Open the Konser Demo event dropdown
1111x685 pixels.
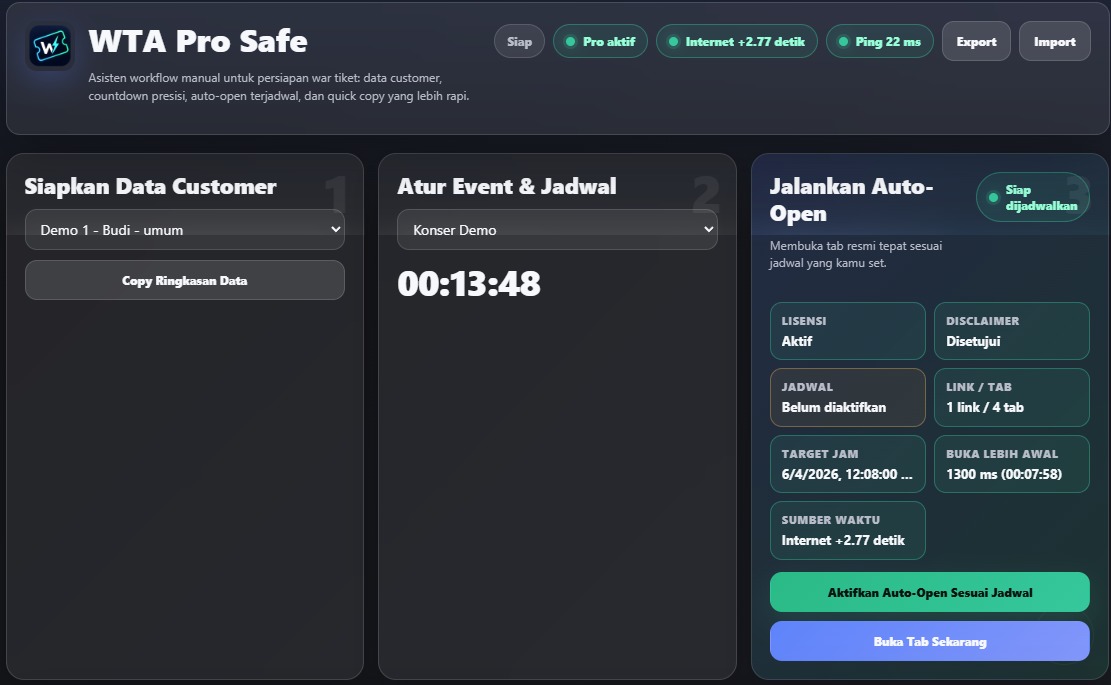pos(557,230)
